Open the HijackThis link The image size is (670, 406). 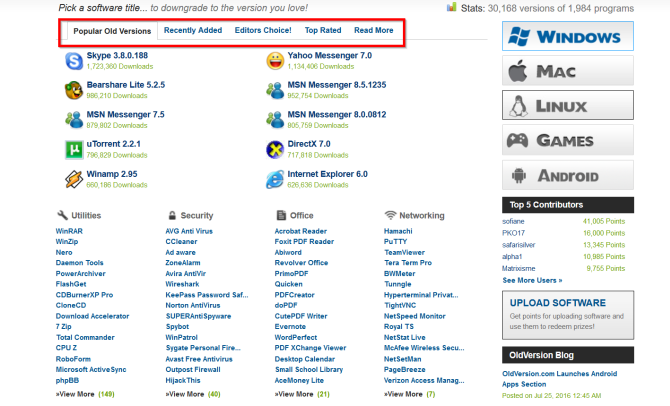[183, 380]
